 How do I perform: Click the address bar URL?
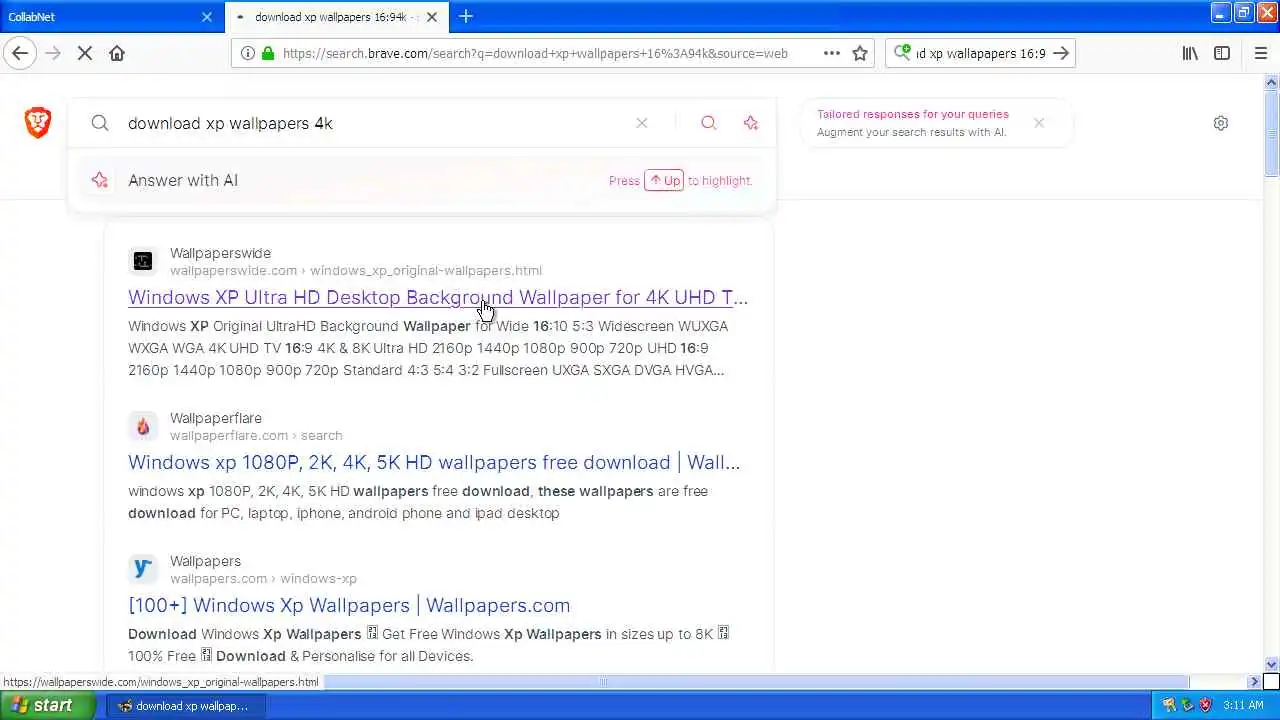pos(535,53)
